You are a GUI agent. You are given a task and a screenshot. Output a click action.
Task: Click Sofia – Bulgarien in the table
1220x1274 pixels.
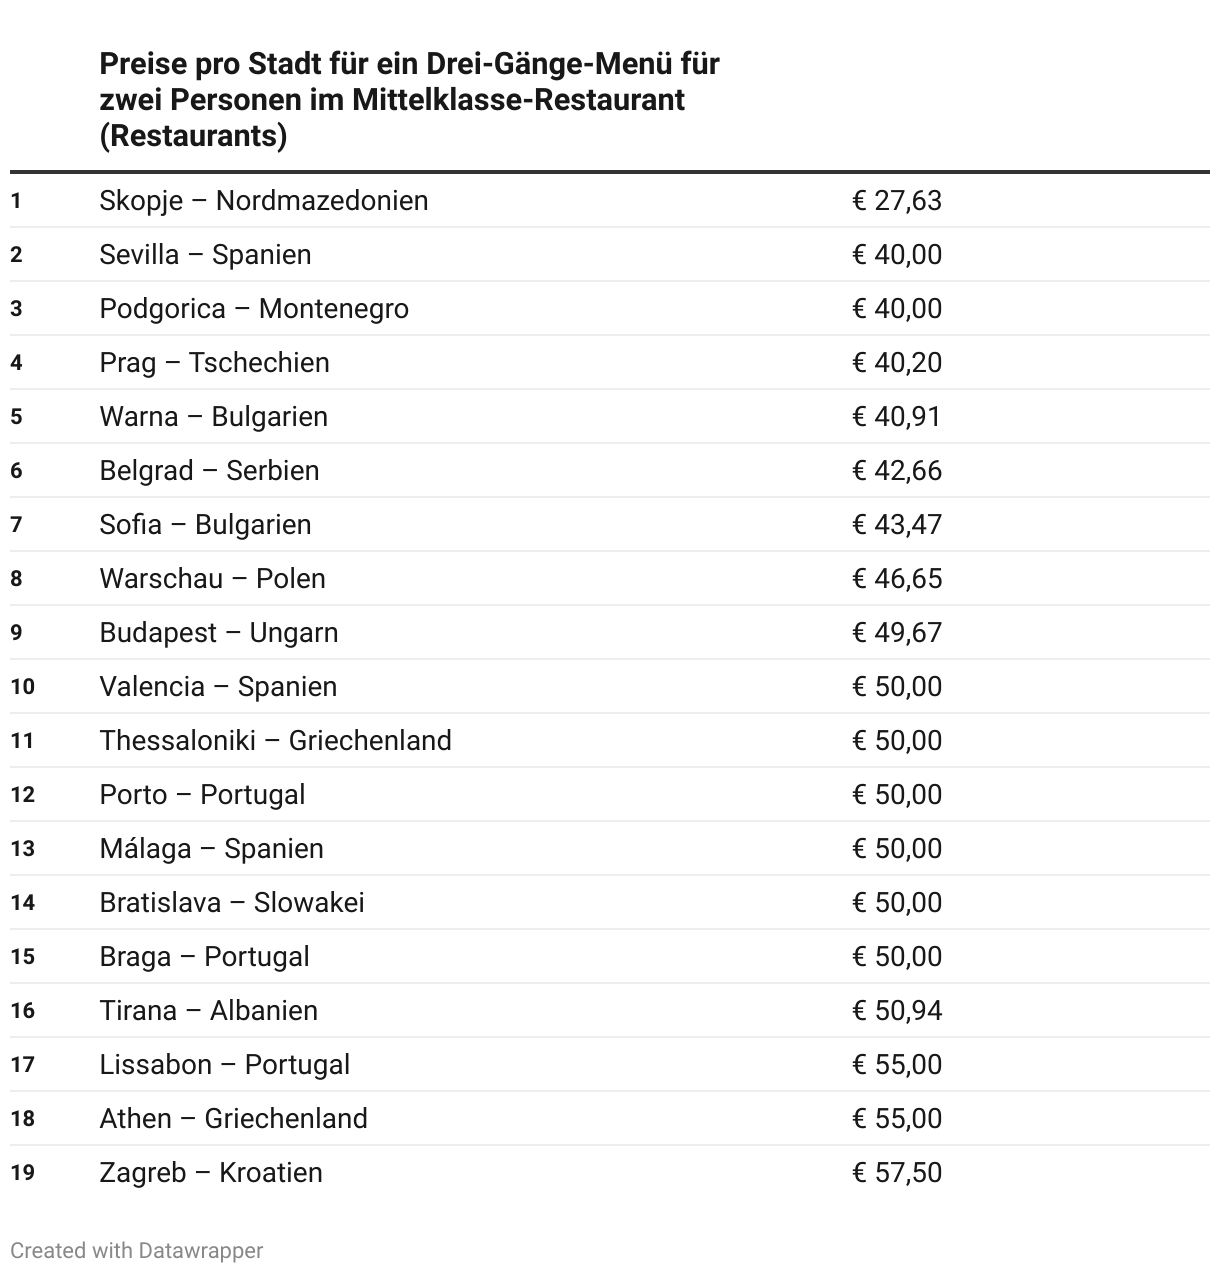coord(205,525)
